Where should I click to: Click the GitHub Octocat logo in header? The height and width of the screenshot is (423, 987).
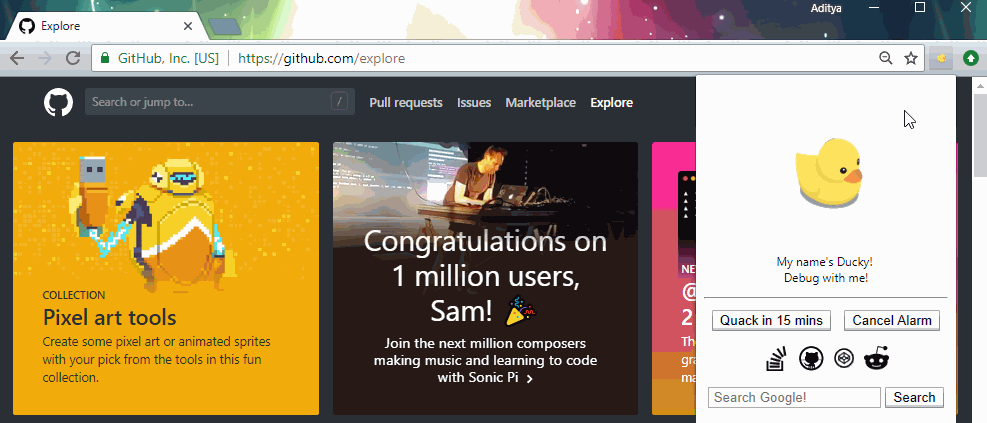coord(59,102)
